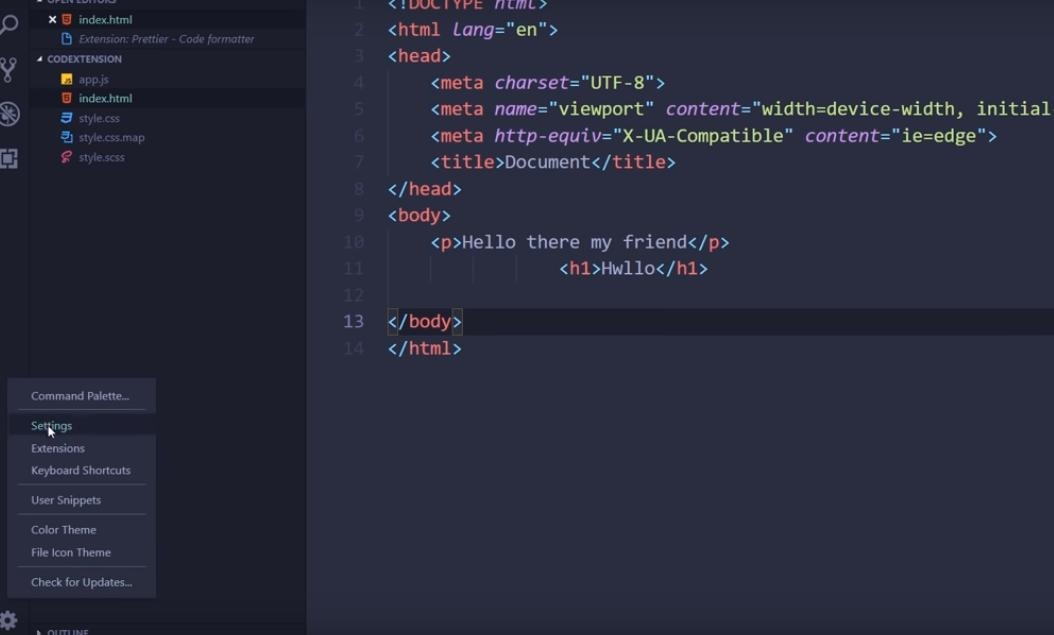Click the 'Hello there my friend' paragraph text
This screenshot has width=1054, height=635.
[575, 242]
